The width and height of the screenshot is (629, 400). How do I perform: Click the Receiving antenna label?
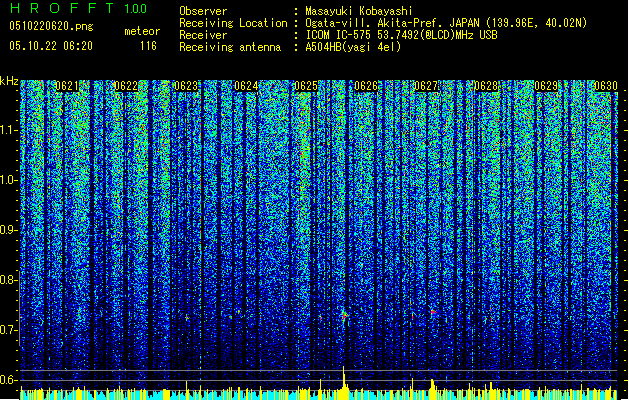click(x=230, y=47)
